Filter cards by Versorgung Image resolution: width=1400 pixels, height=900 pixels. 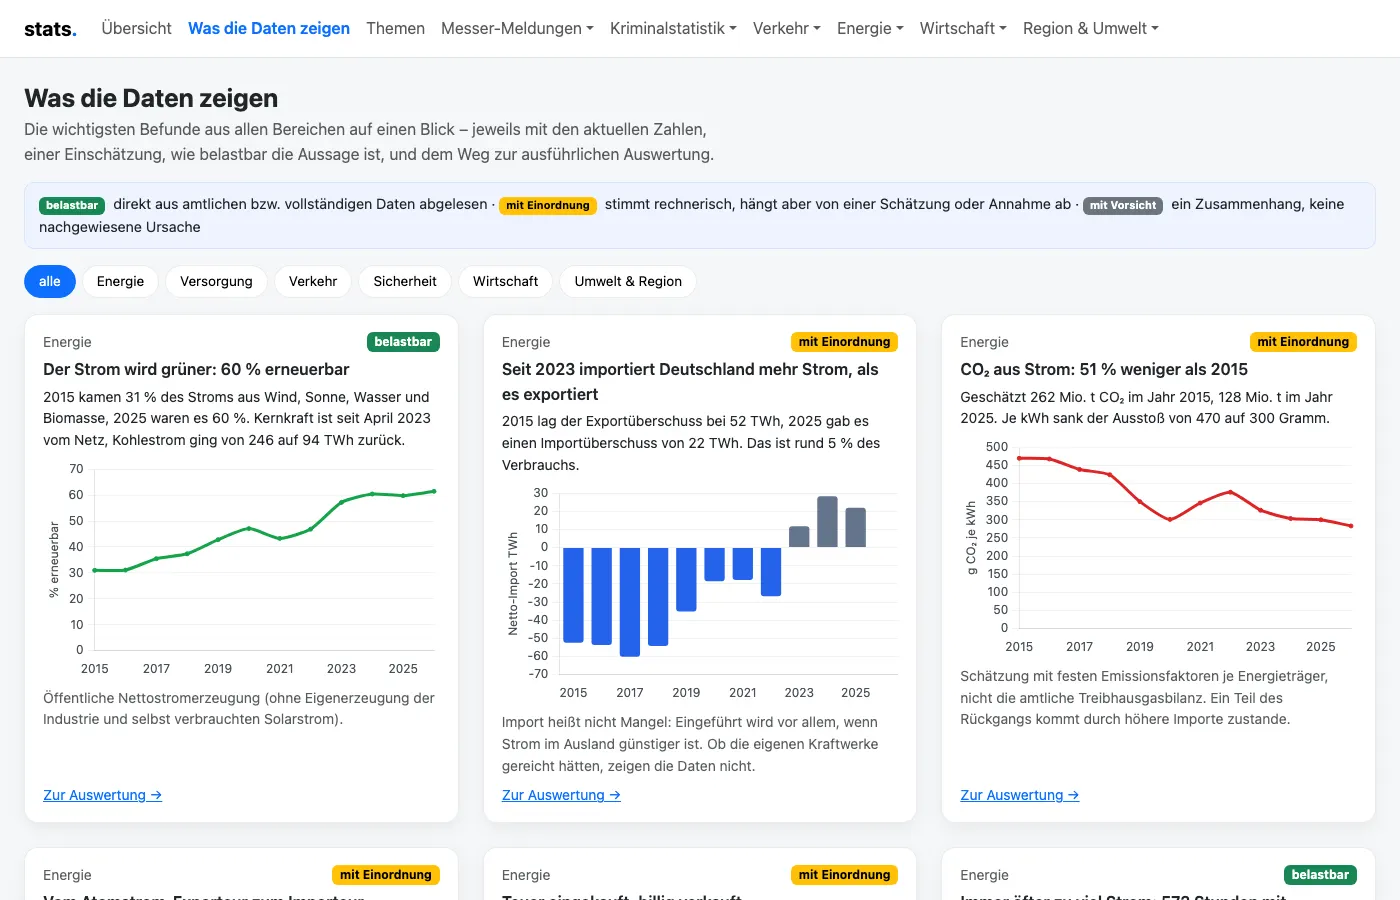(216, 281)
